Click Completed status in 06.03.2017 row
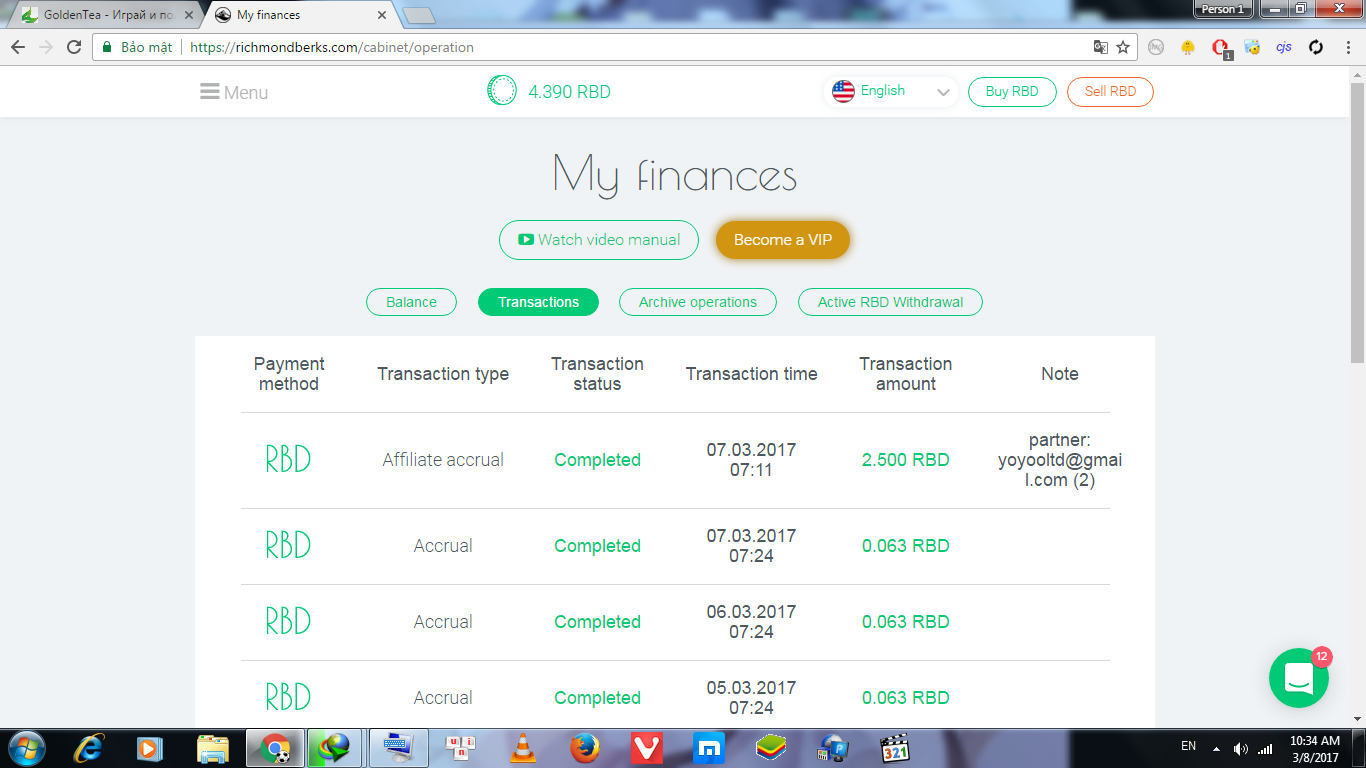Screen dimensions: 1366x768 597,622
